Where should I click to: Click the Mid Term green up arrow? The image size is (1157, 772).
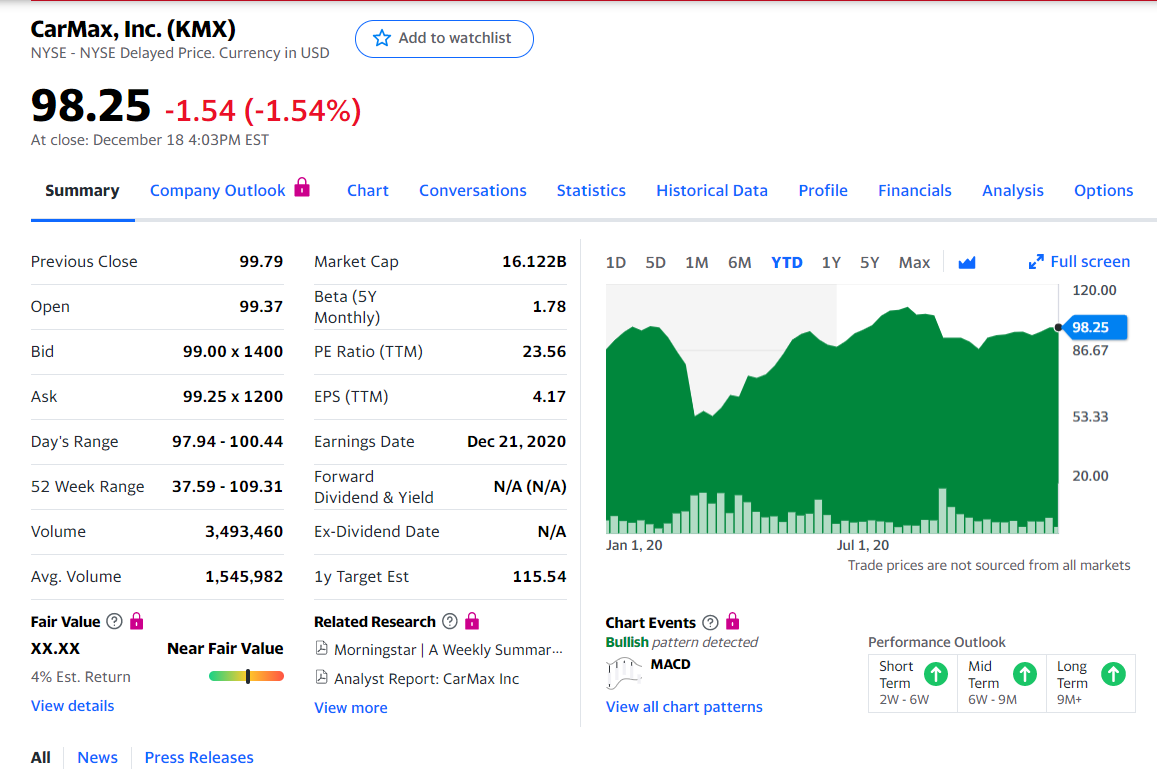pos(1024,673)
